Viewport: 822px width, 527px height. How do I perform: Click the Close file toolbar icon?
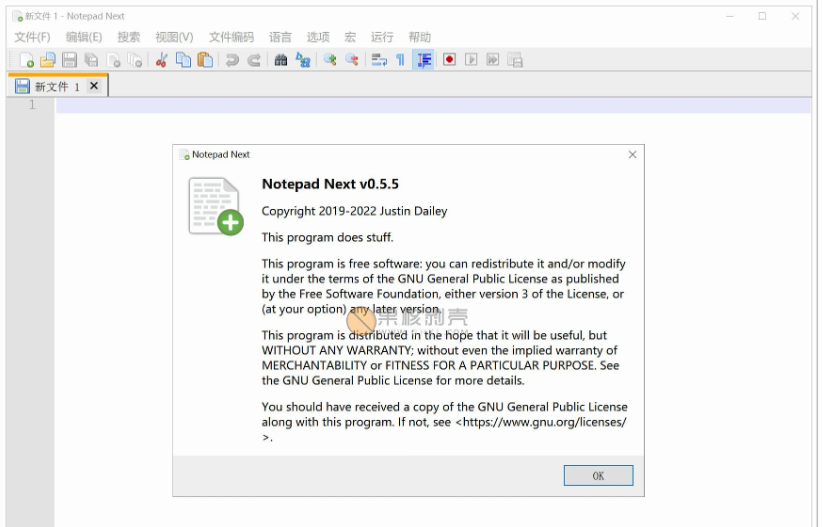(x=113, y=60)
